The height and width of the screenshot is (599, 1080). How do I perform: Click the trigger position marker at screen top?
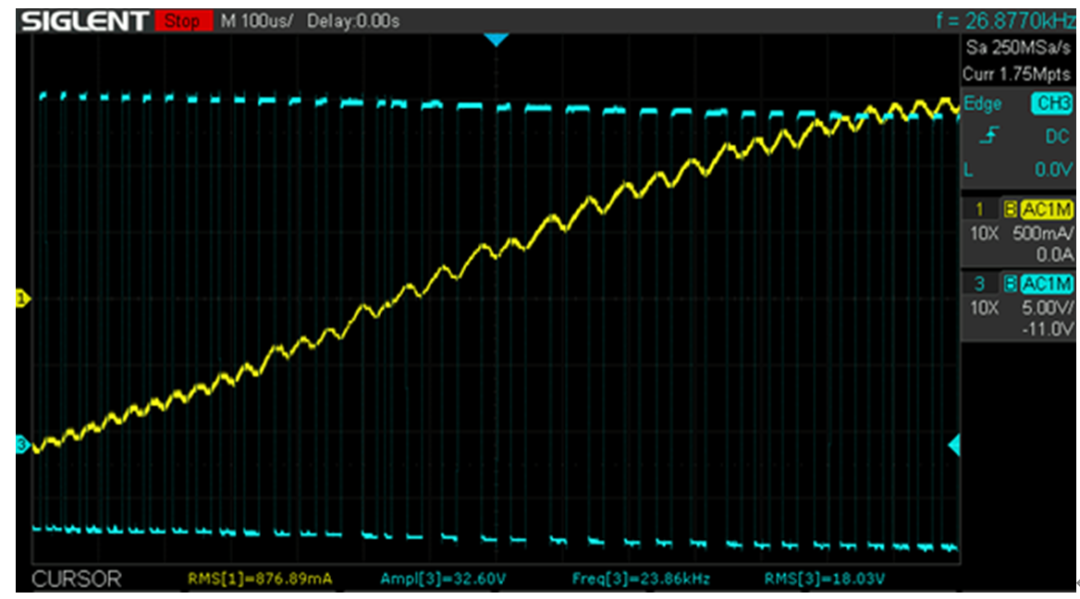pos(497,39)
